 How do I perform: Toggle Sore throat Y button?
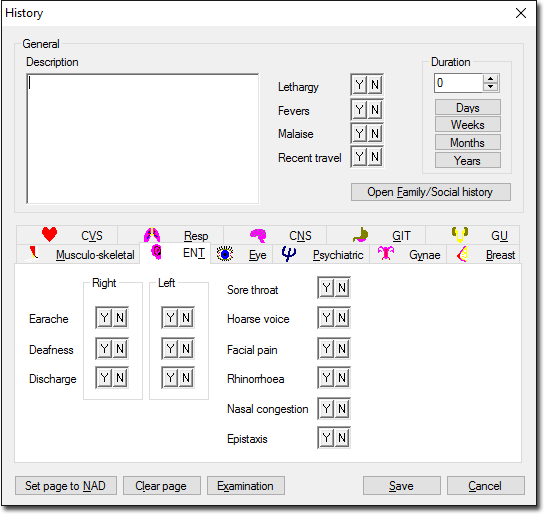point(326,288)
